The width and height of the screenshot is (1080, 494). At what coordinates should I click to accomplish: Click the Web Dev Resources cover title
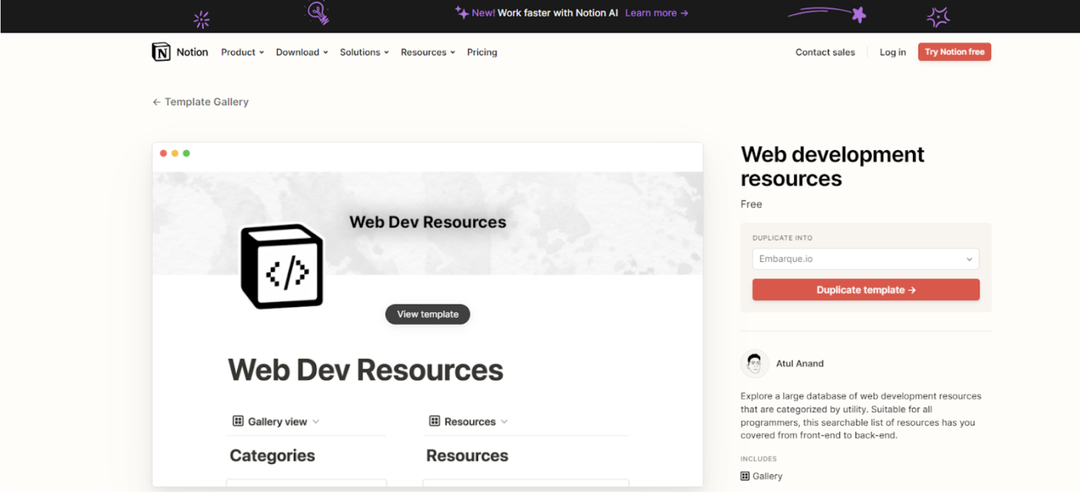click(428, 222)
